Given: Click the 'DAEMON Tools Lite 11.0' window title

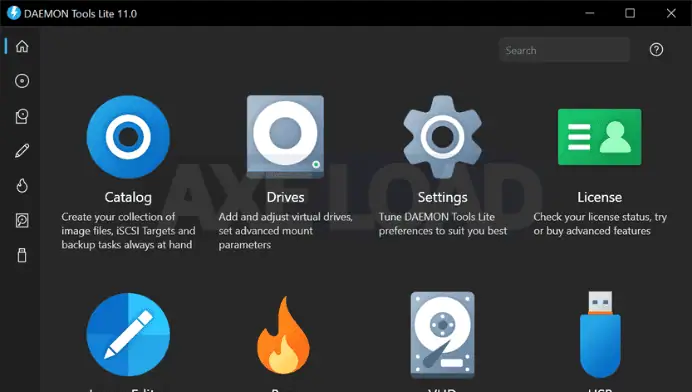Looking at the screenshot, I should pyautogui.click(x=80, y=14).
